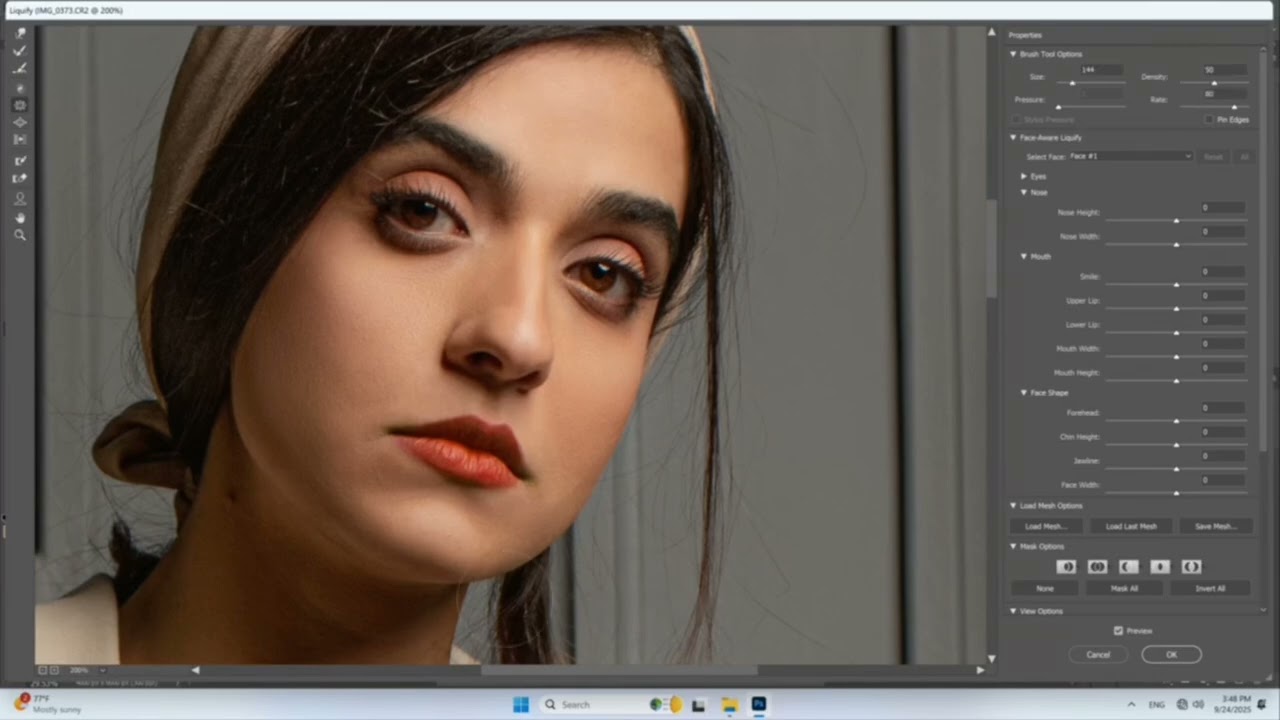Select the Face tool
The image size is (1280, 720).
pos(20,199)
